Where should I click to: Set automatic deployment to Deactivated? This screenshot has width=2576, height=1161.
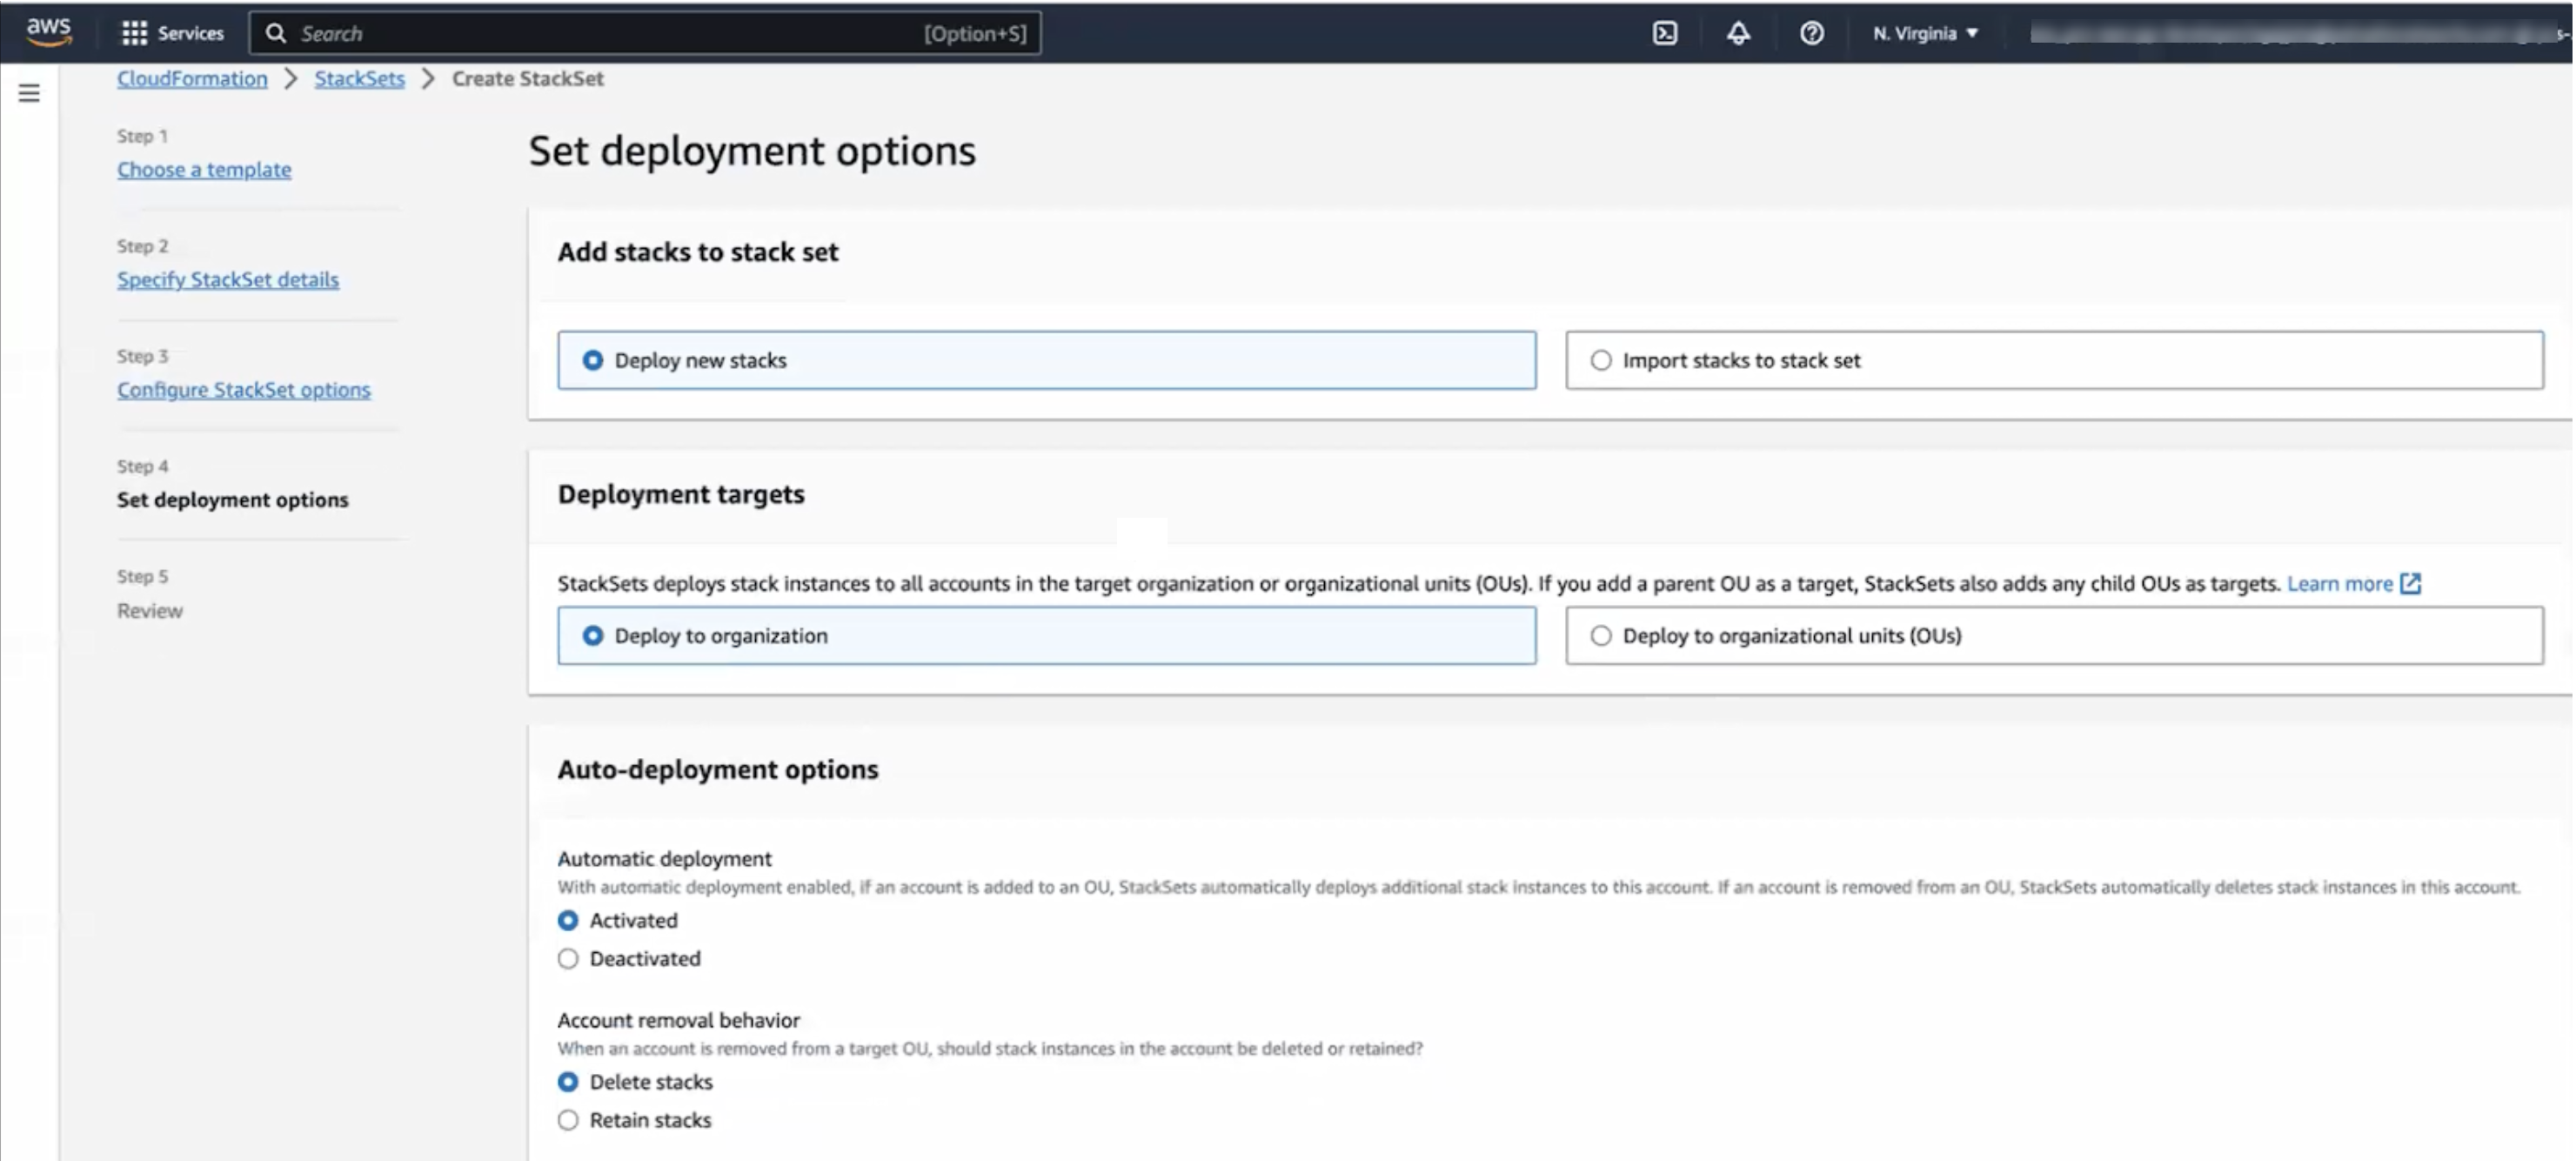[x=568, y=958]
